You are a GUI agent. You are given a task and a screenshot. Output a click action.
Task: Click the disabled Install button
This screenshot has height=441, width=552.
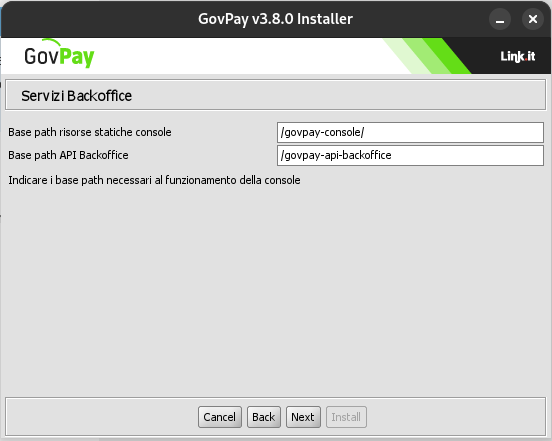(346, 417)
